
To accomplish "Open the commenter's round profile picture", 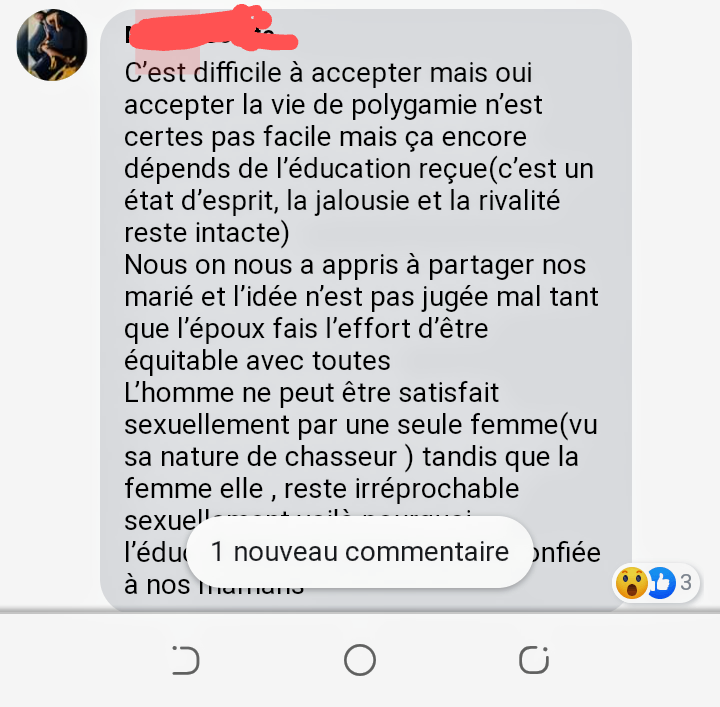I will (x=52, y=45).
